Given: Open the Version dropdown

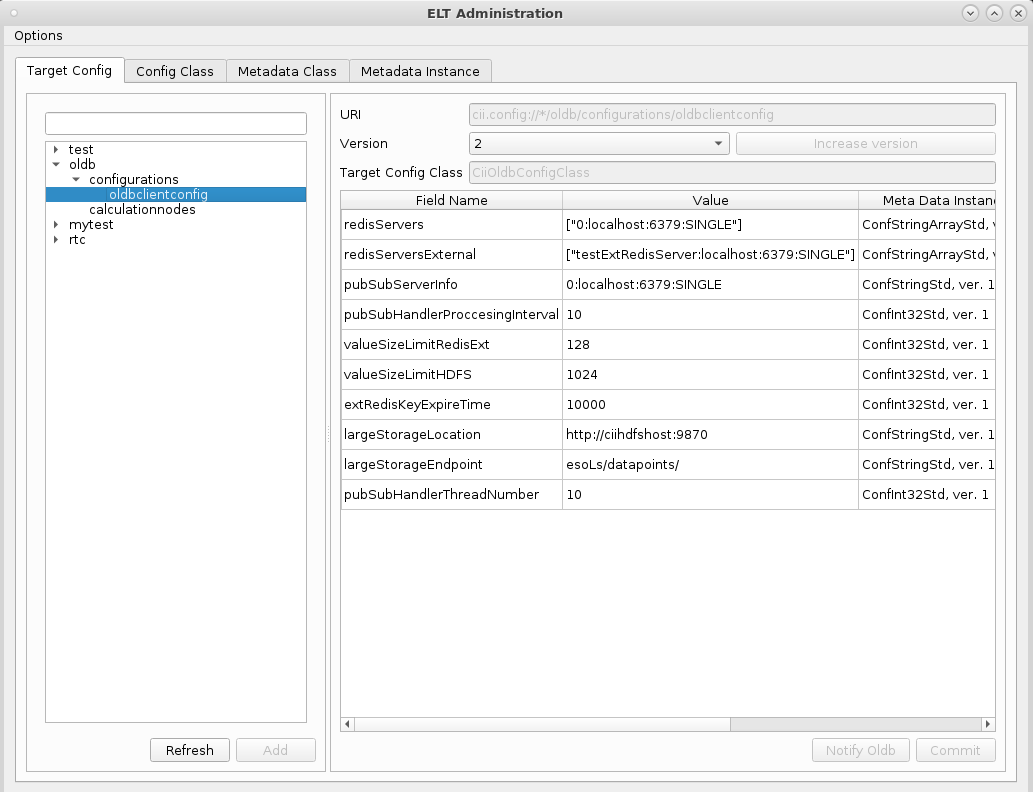Looking at the screenshot, I should tap(599, 144).
